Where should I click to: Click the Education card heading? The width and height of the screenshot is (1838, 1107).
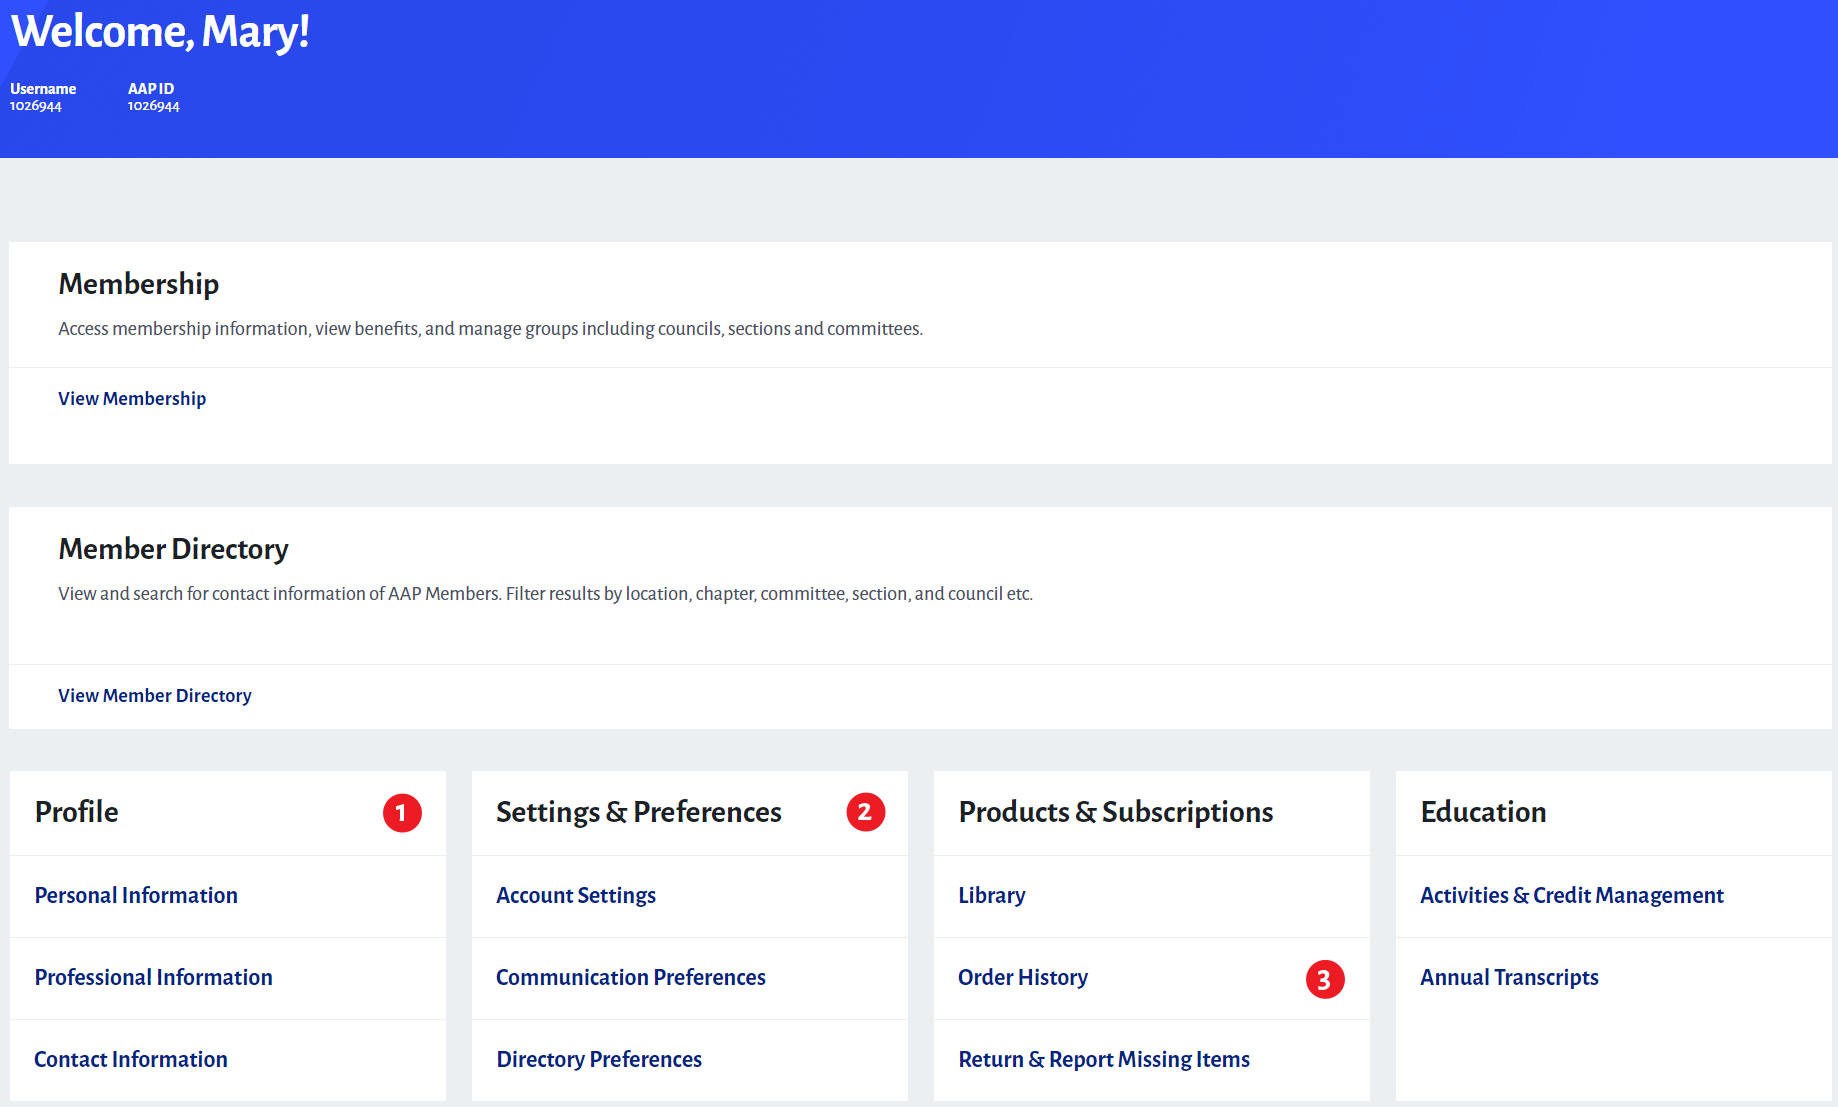(1483, 812)
